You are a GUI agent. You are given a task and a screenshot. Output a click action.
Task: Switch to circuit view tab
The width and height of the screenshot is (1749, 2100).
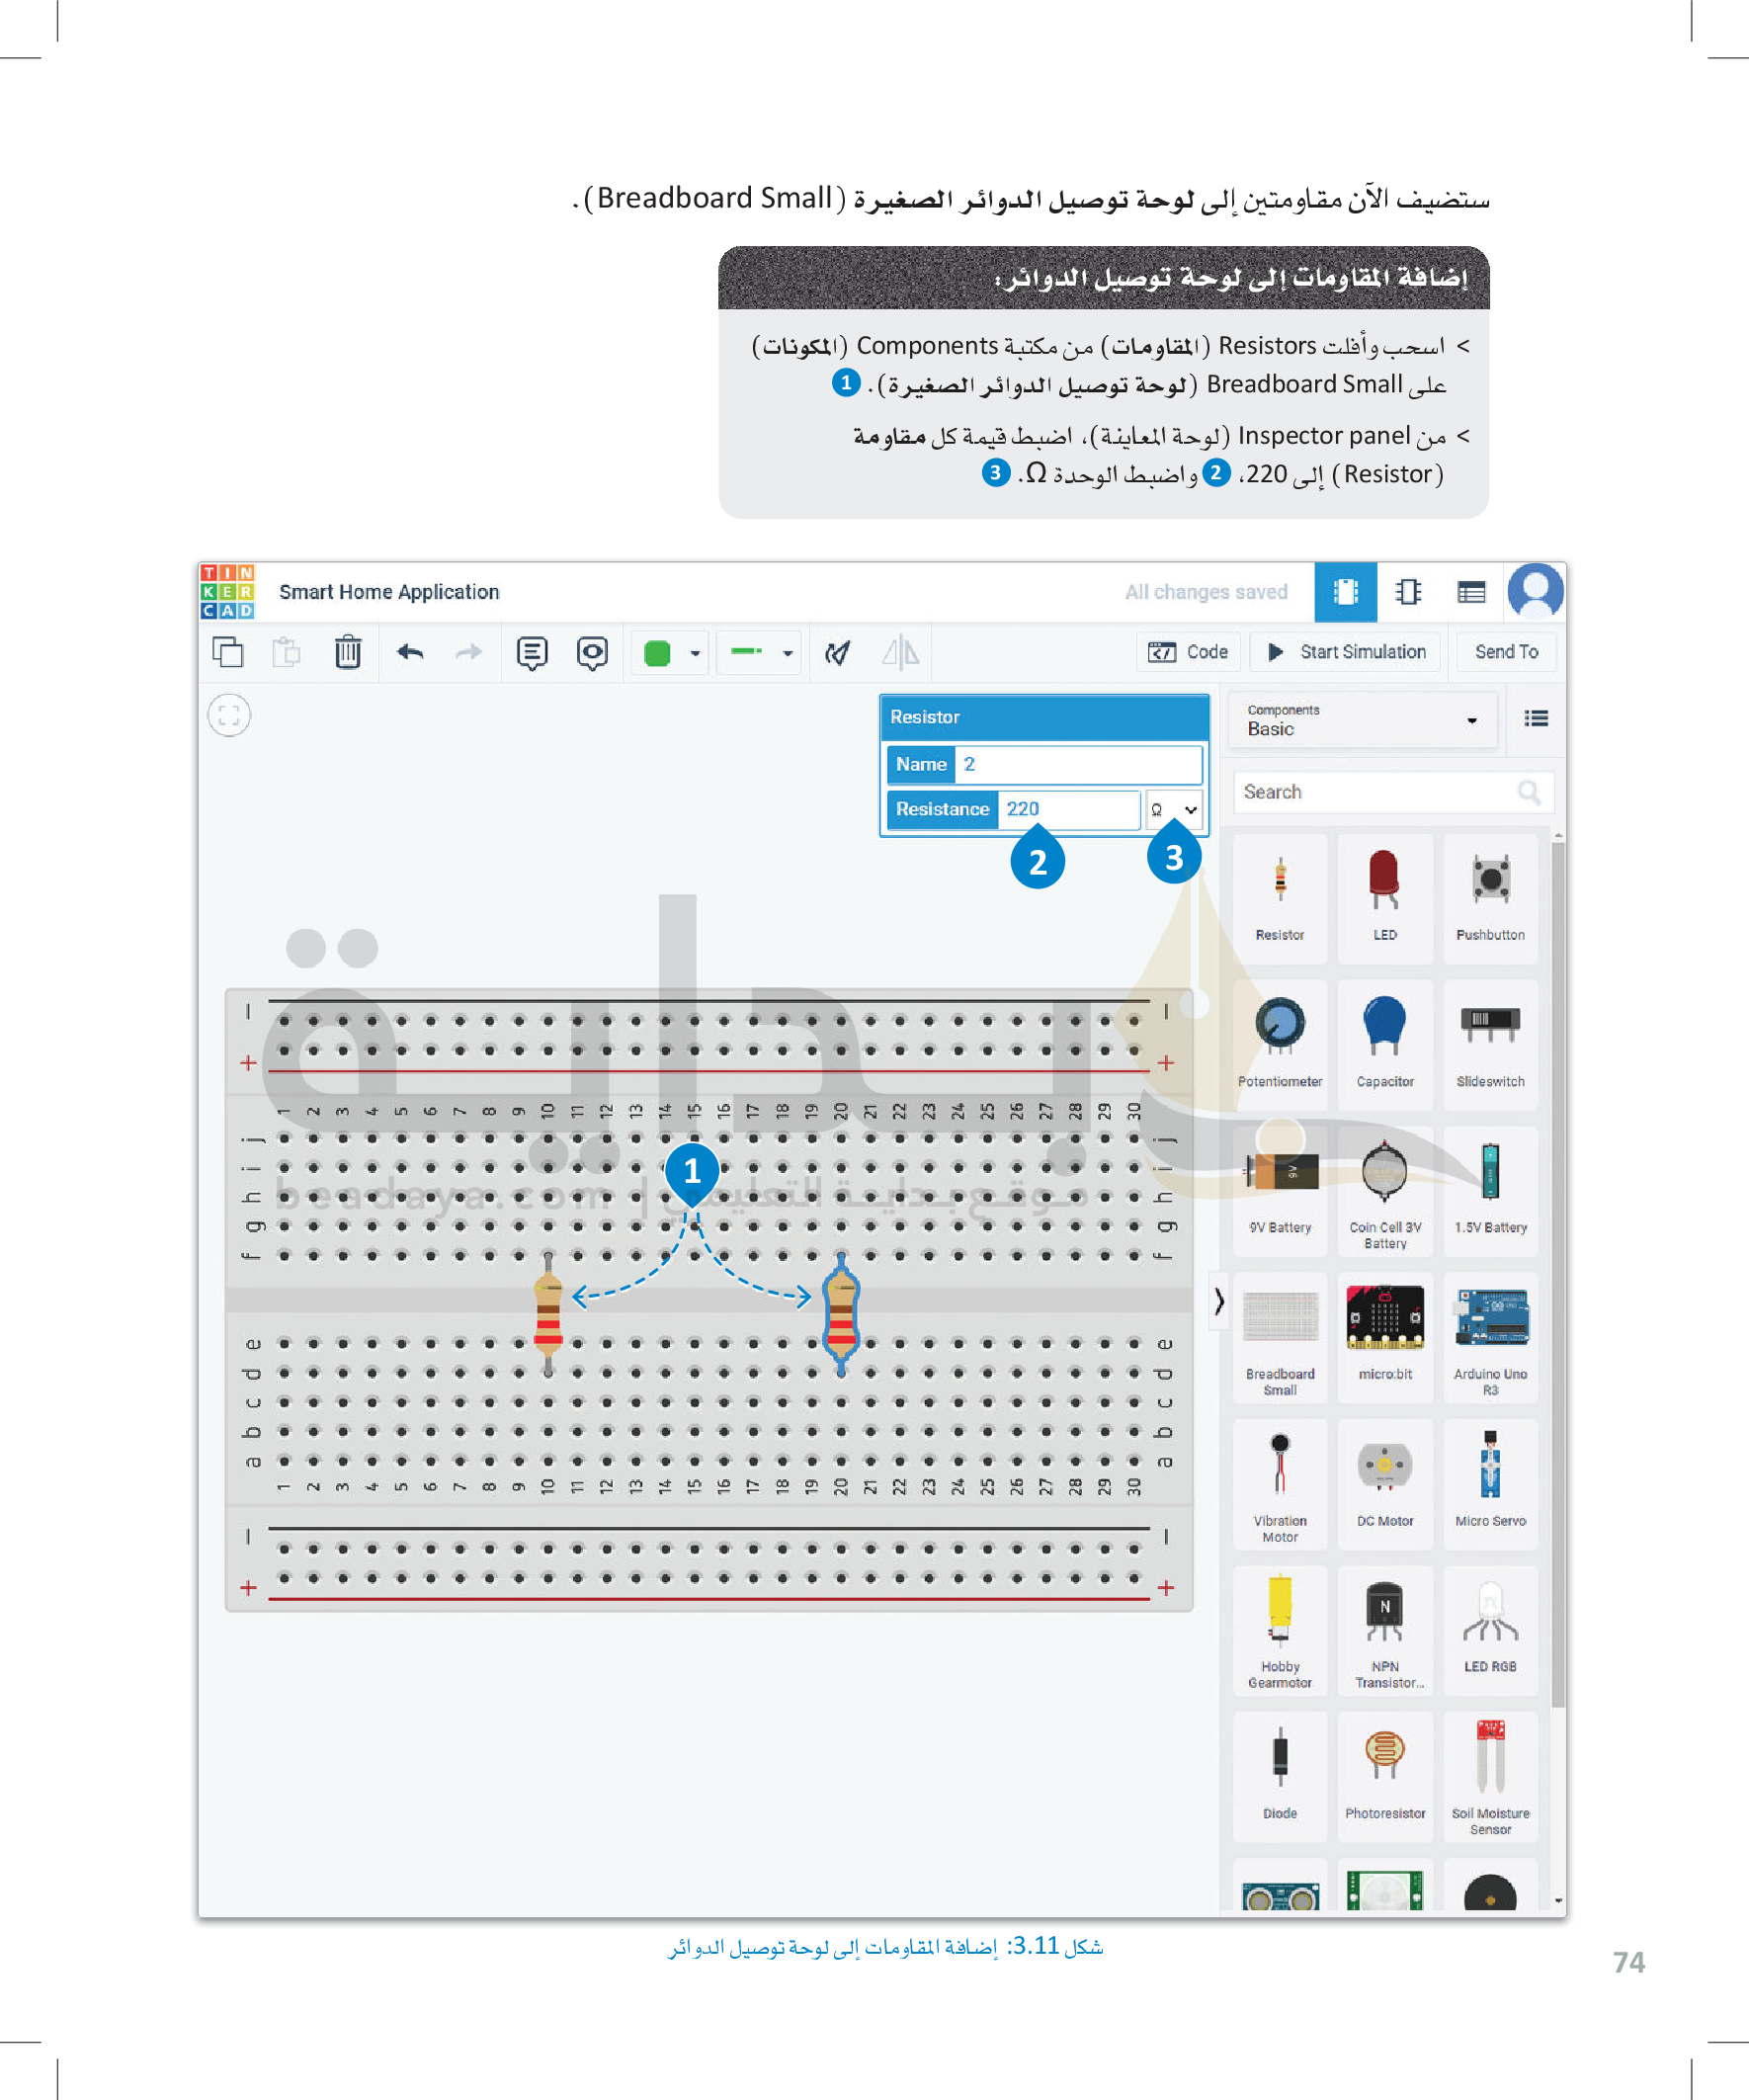pos(1345,591)
